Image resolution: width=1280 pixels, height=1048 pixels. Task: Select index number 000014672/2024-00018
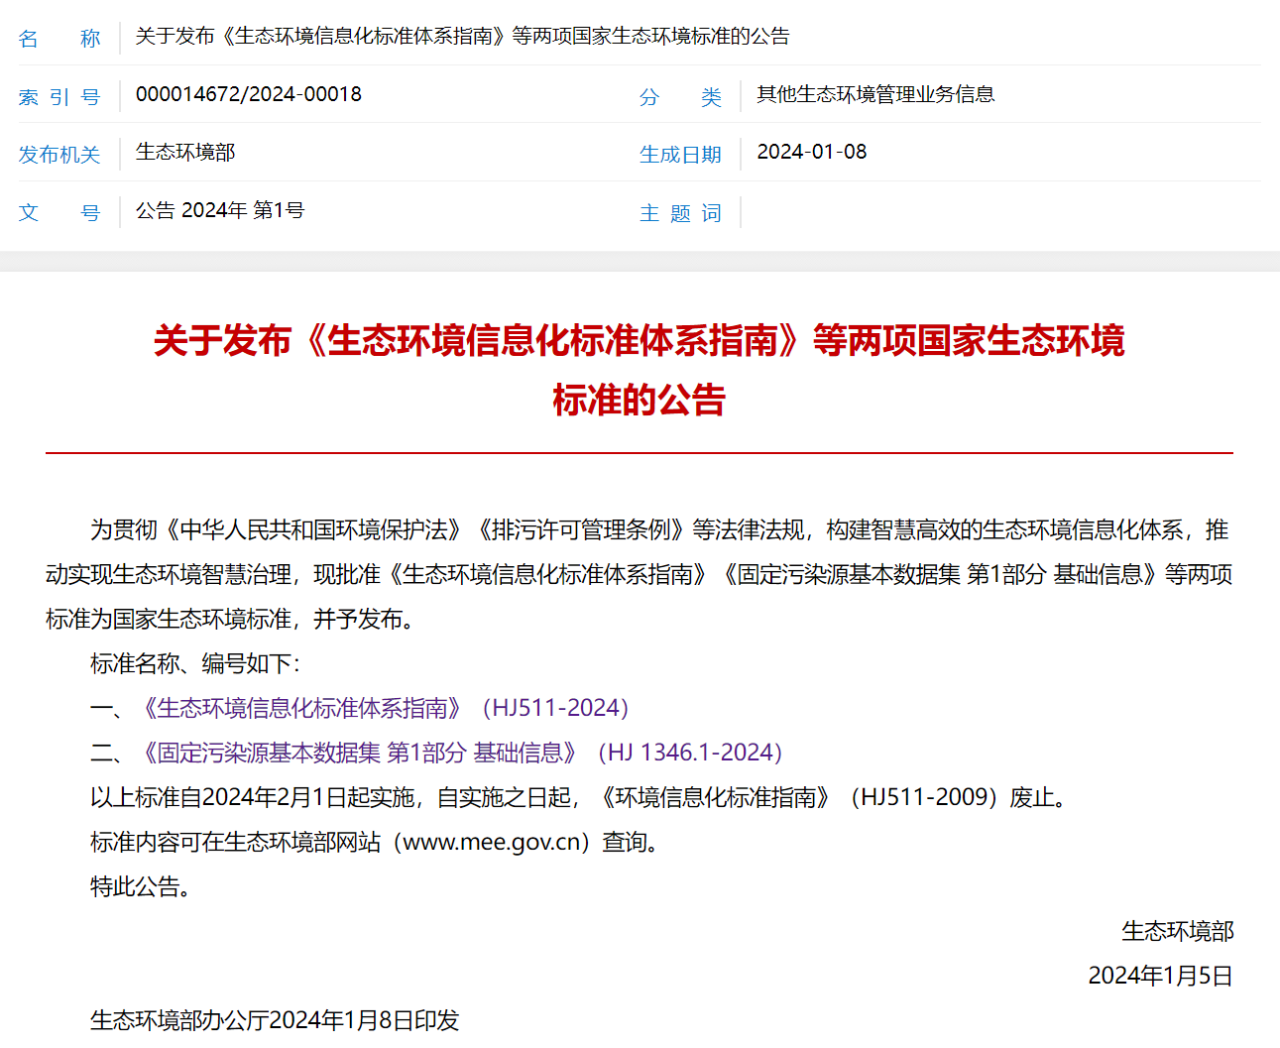pos(248,94)
